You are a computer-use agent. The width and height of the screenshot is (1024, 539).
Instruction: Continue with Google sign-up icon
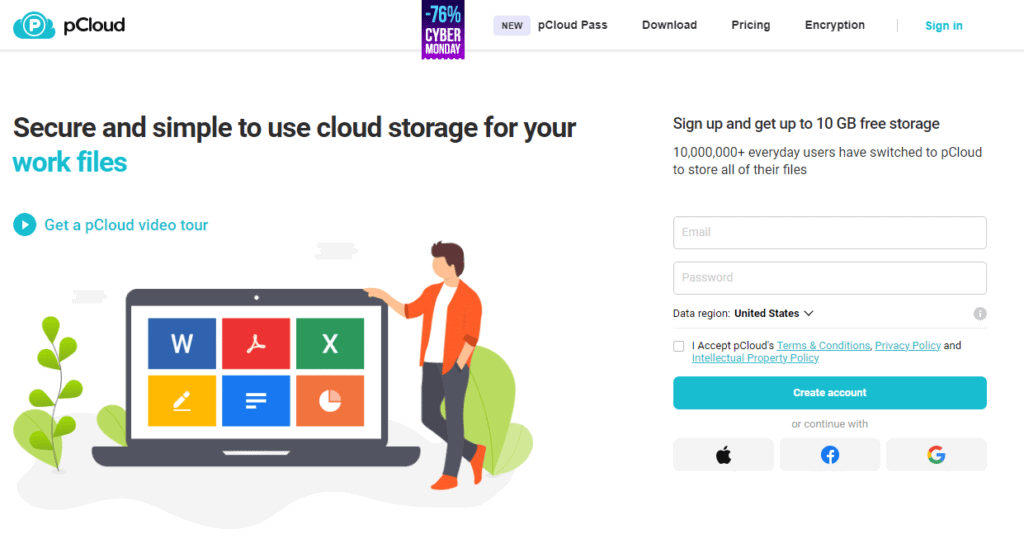936,455
